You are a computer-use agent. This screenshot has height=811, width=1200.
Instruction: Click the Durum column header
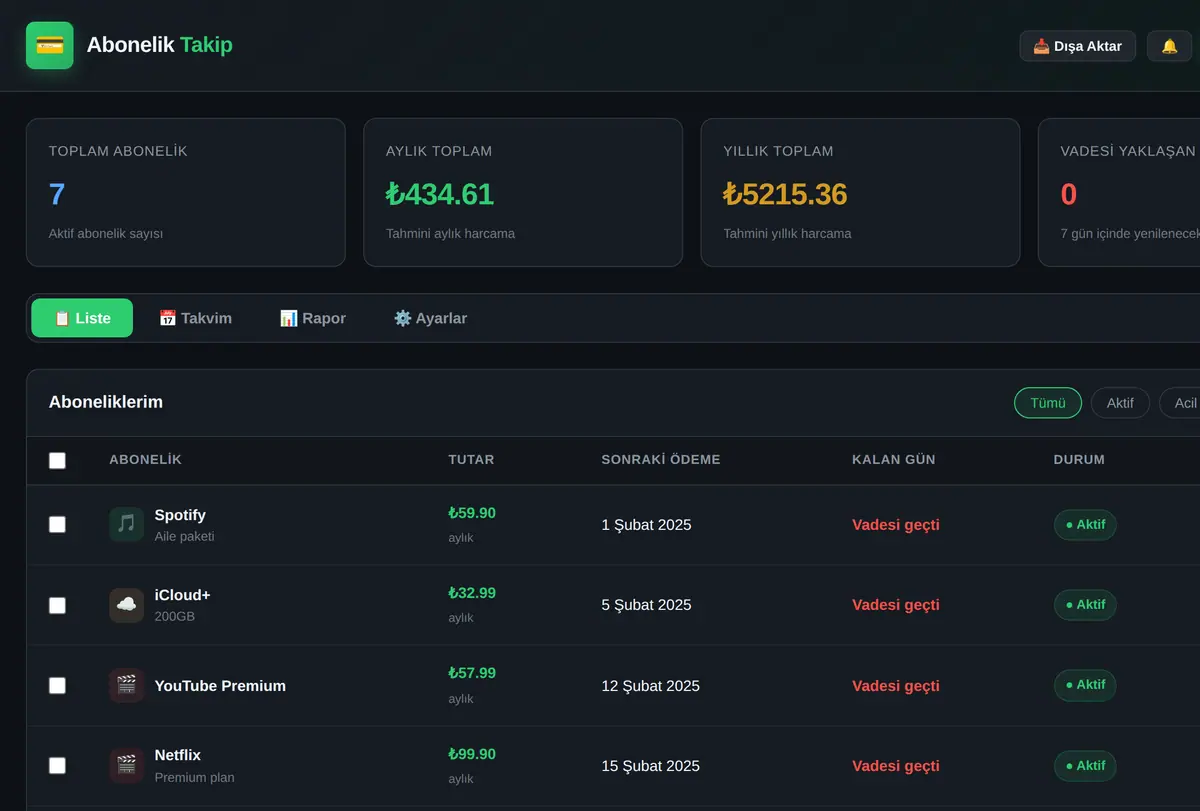(x=1079, y=460)
